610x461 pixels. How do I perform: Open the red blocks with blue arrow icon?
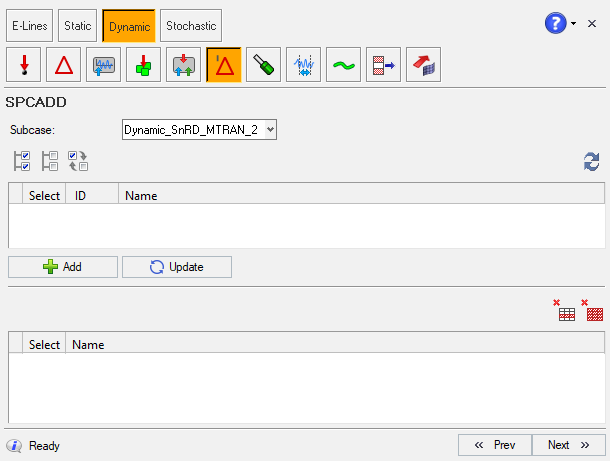coord(384,65)
